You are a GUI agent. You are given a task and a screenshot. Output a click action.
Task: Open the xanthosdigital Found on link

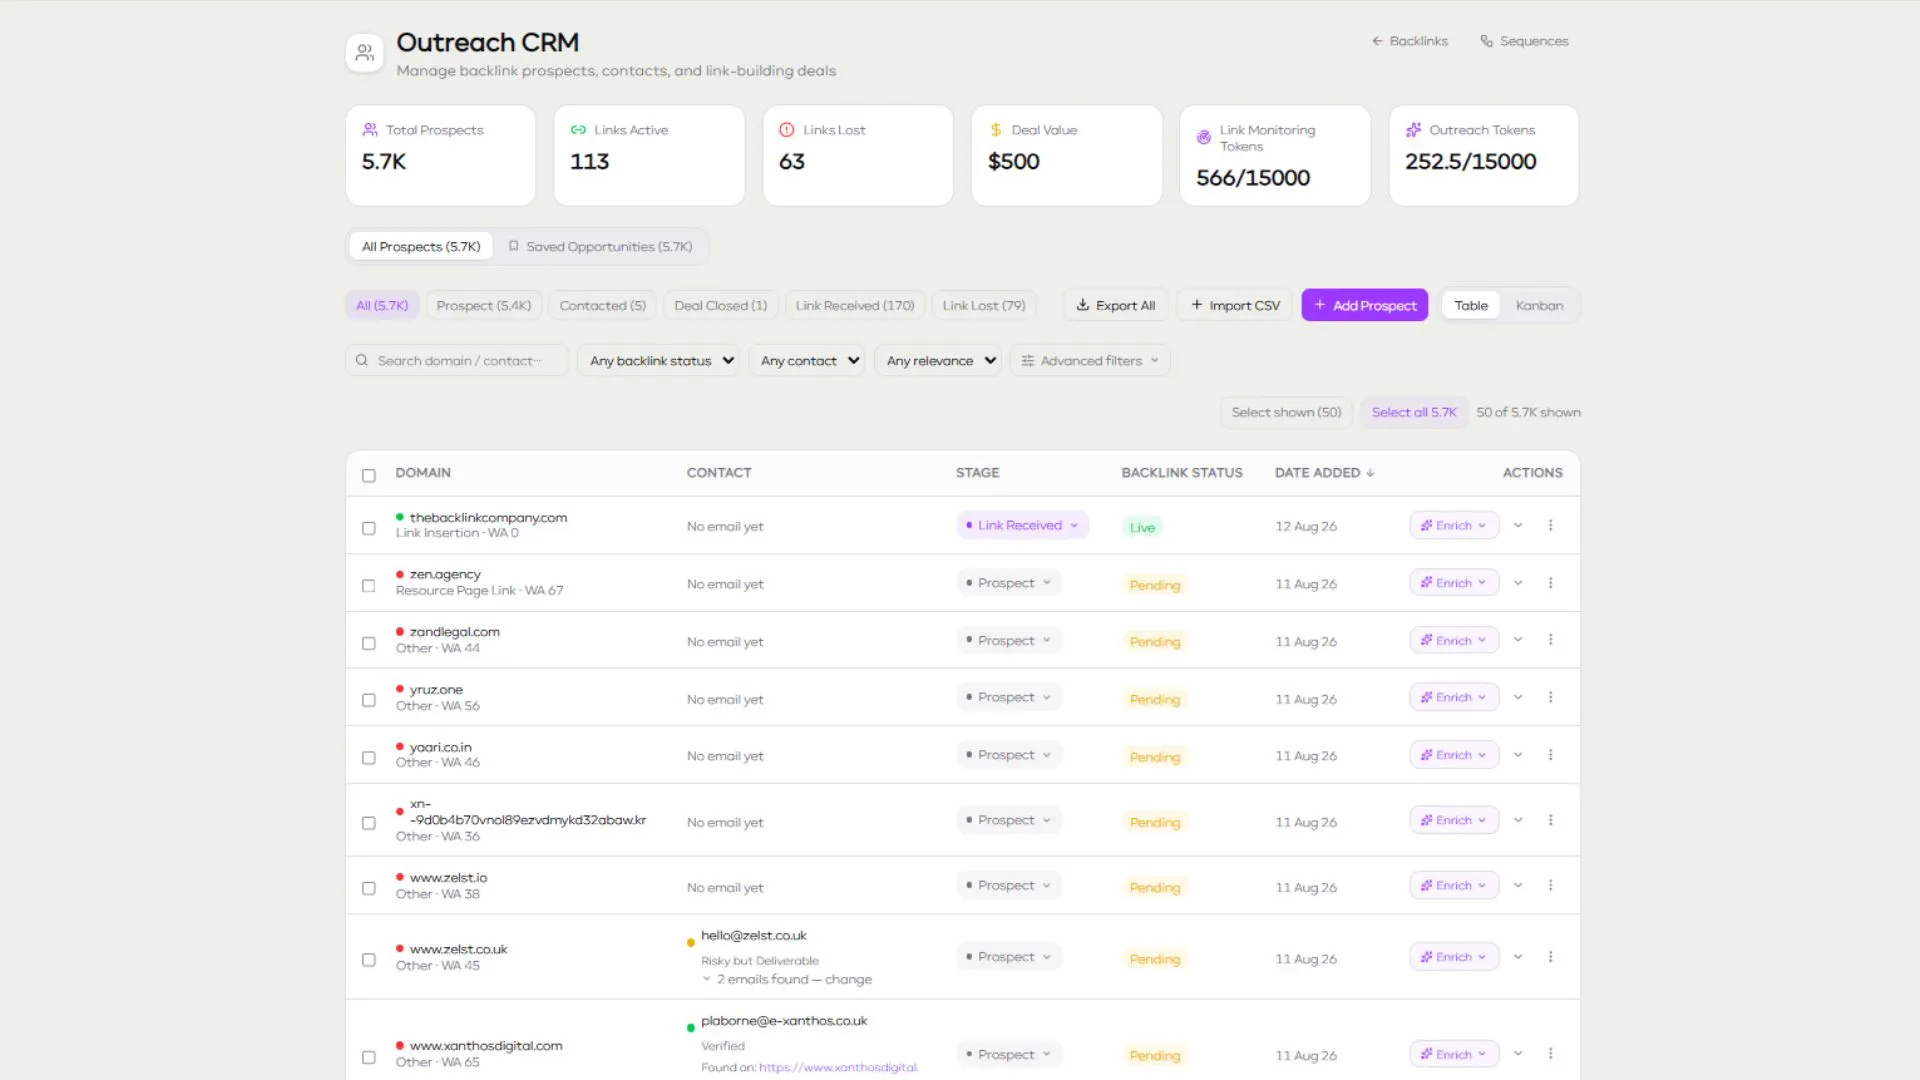click(838, 1067)
